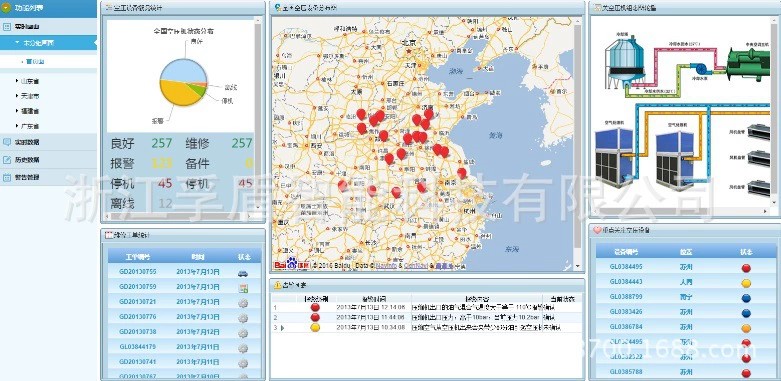Expand the 山东省 tree node arrow
Screen dimensions: 781x381
[x=17, y=81]
